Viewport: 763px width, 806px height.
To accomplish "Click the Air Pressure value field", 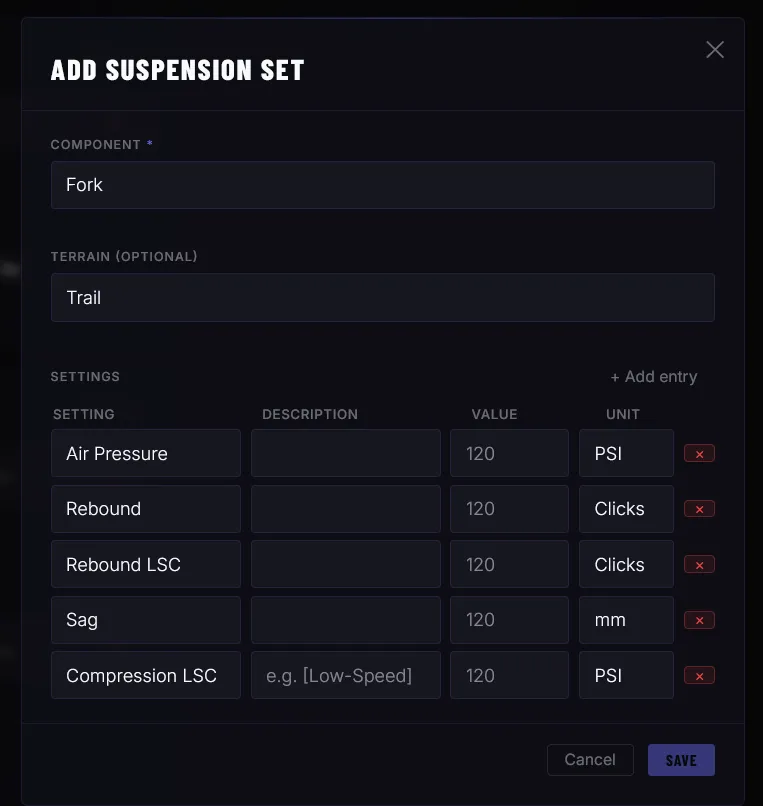I will click(508, 453).
